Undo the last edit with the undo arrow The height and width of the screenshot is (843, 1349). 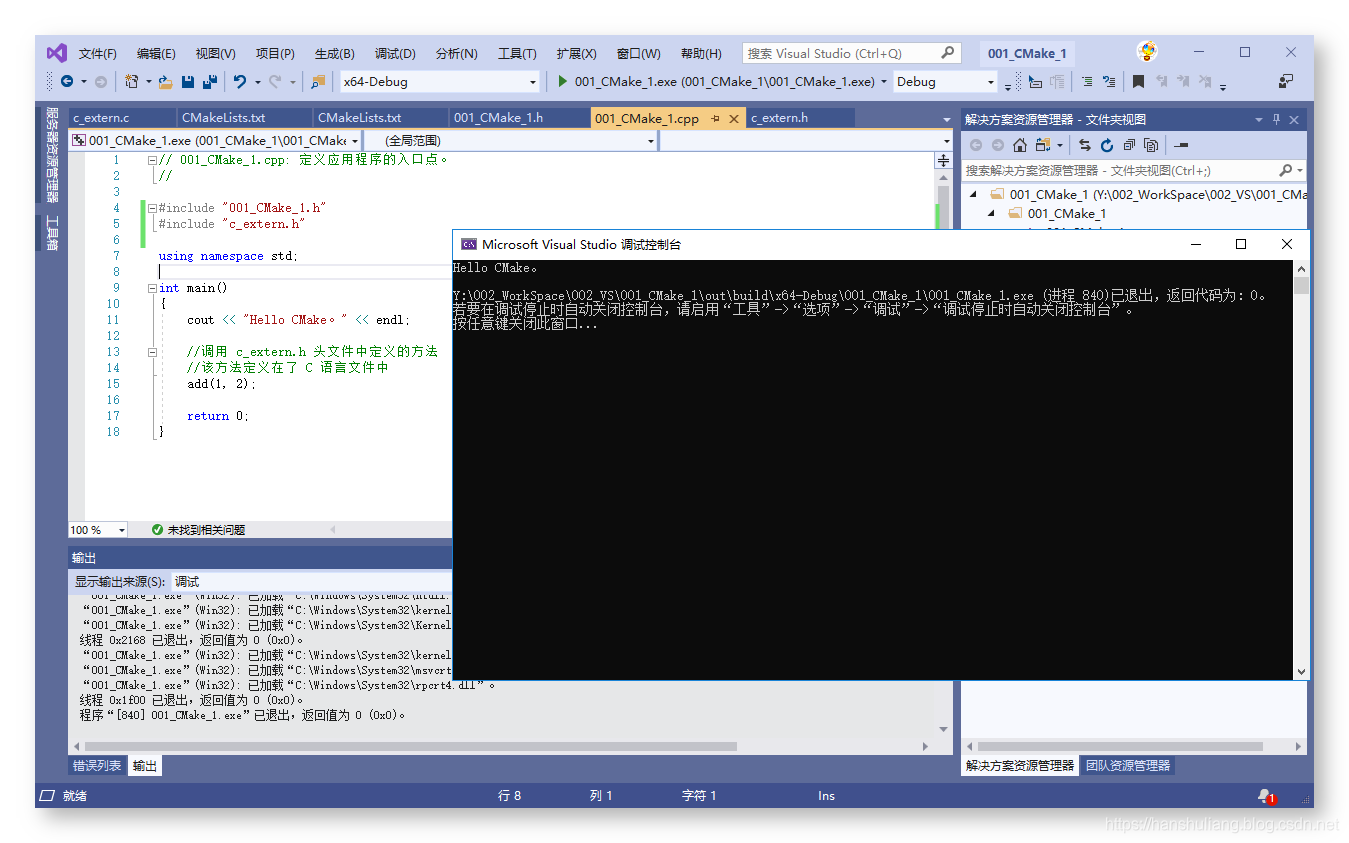[x=240, y=81]
